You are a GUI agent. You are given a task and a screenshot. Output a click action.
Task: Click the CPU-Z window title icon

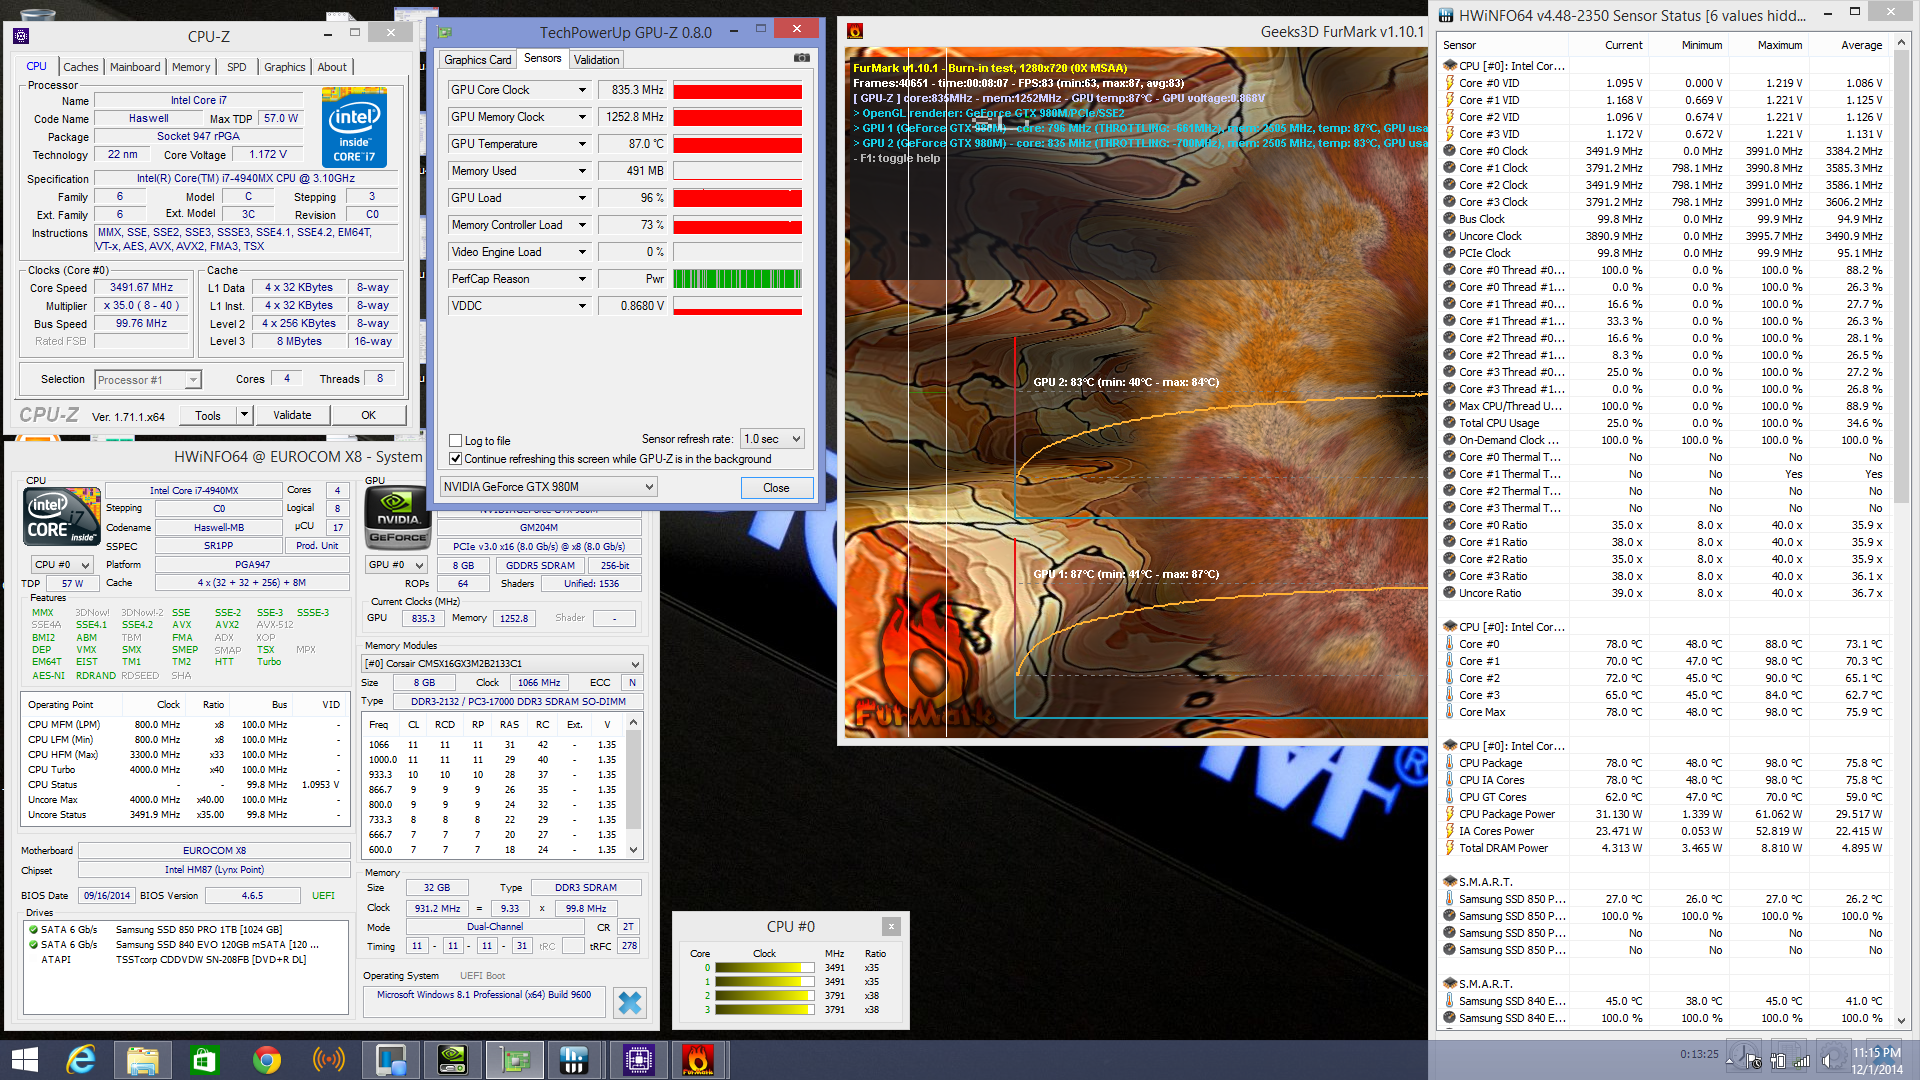coord(21,36)
